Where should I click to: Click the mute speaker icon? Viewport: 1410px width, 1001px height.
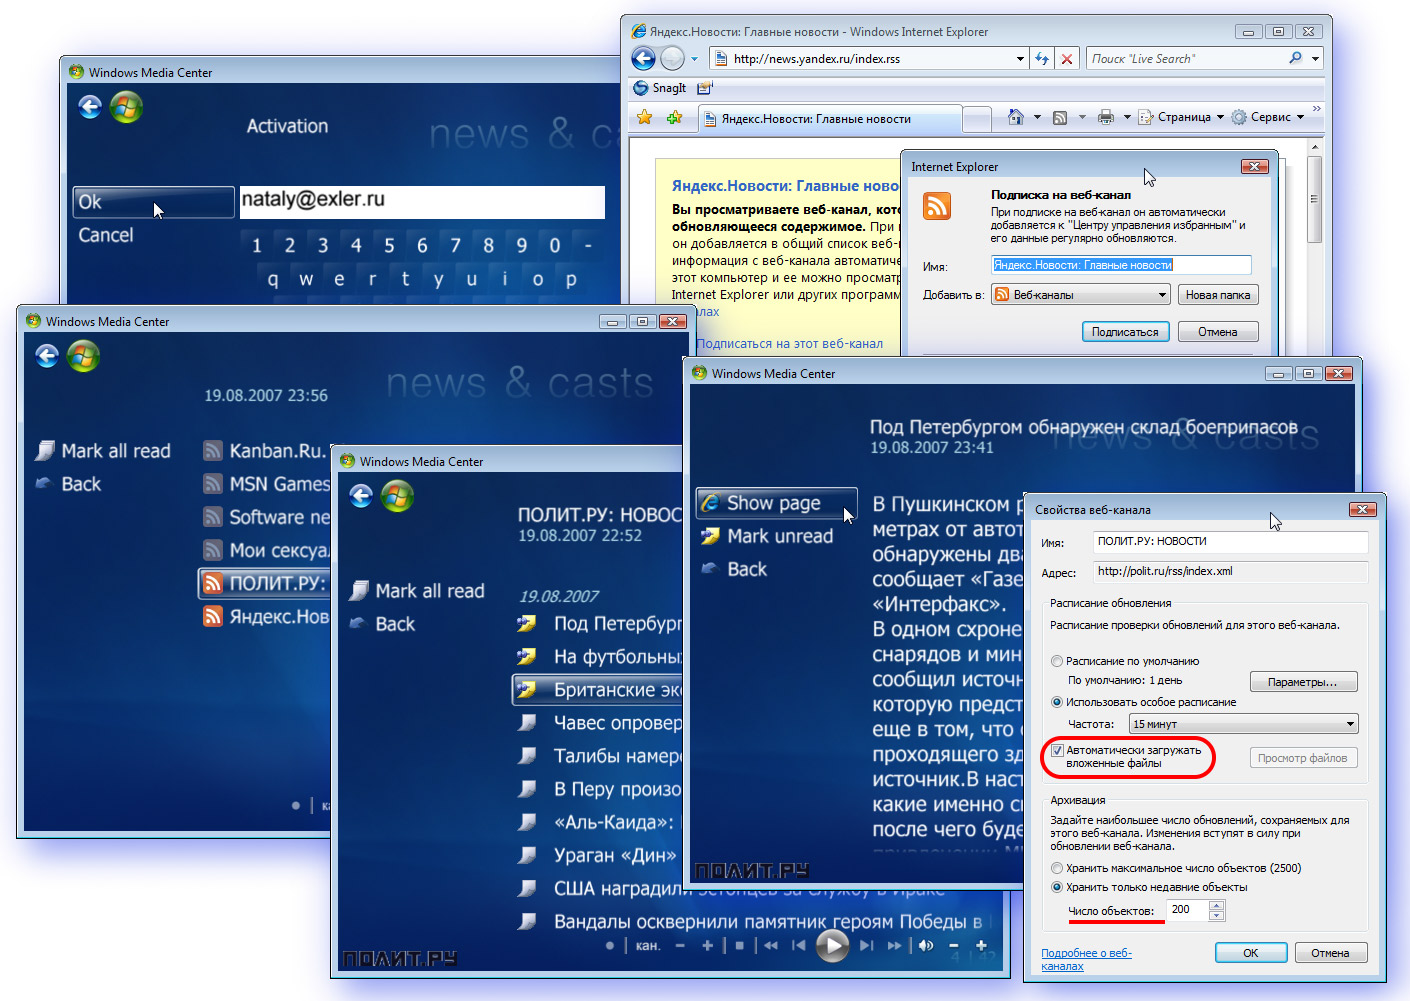tap(926, 945)
